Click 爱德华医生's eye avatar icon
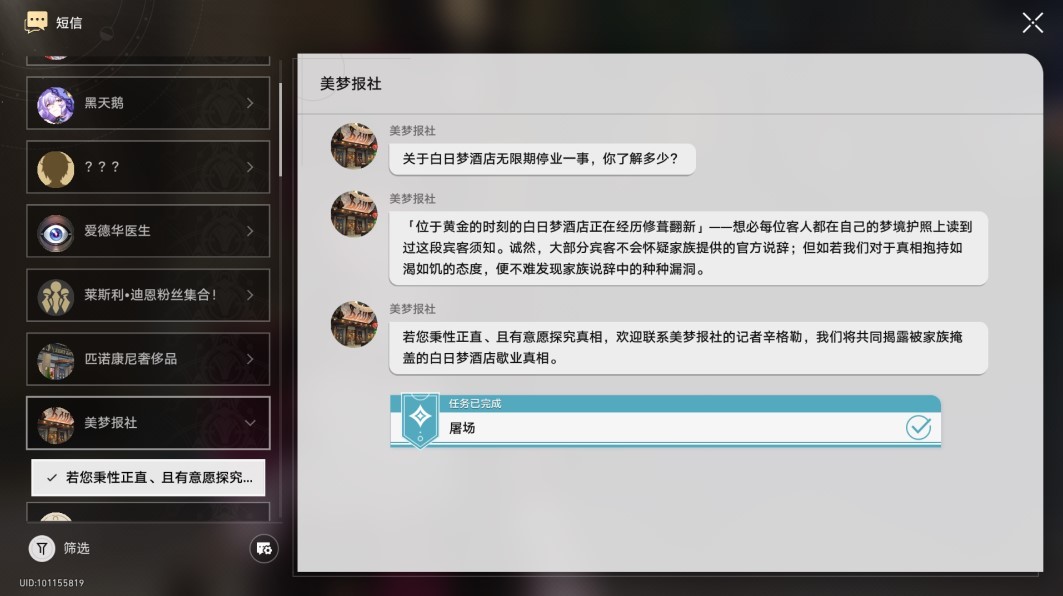This screenshot has height=596, width=1063. click(55, 230)
